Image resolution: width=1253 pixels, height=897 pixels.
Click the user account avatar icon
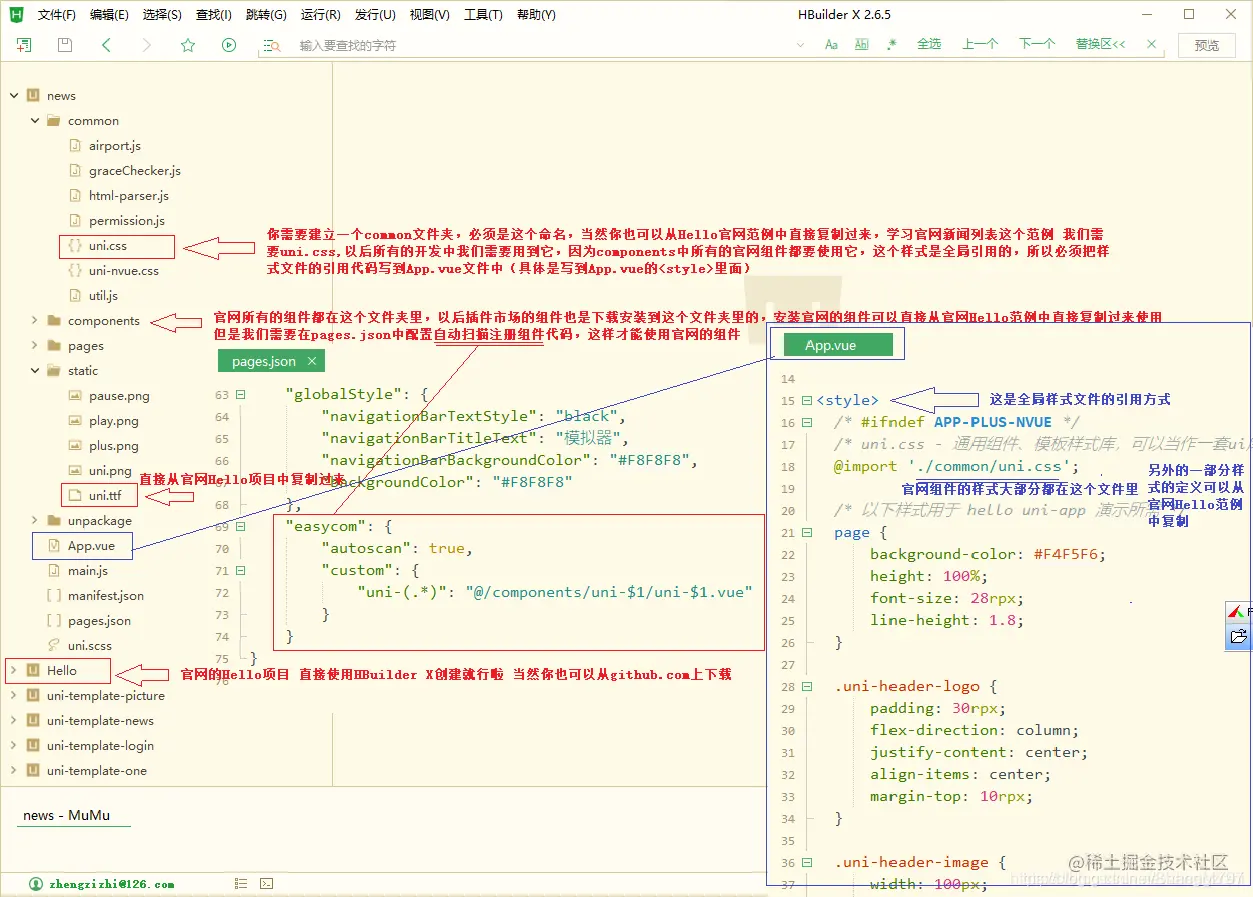tap(36, 884)
